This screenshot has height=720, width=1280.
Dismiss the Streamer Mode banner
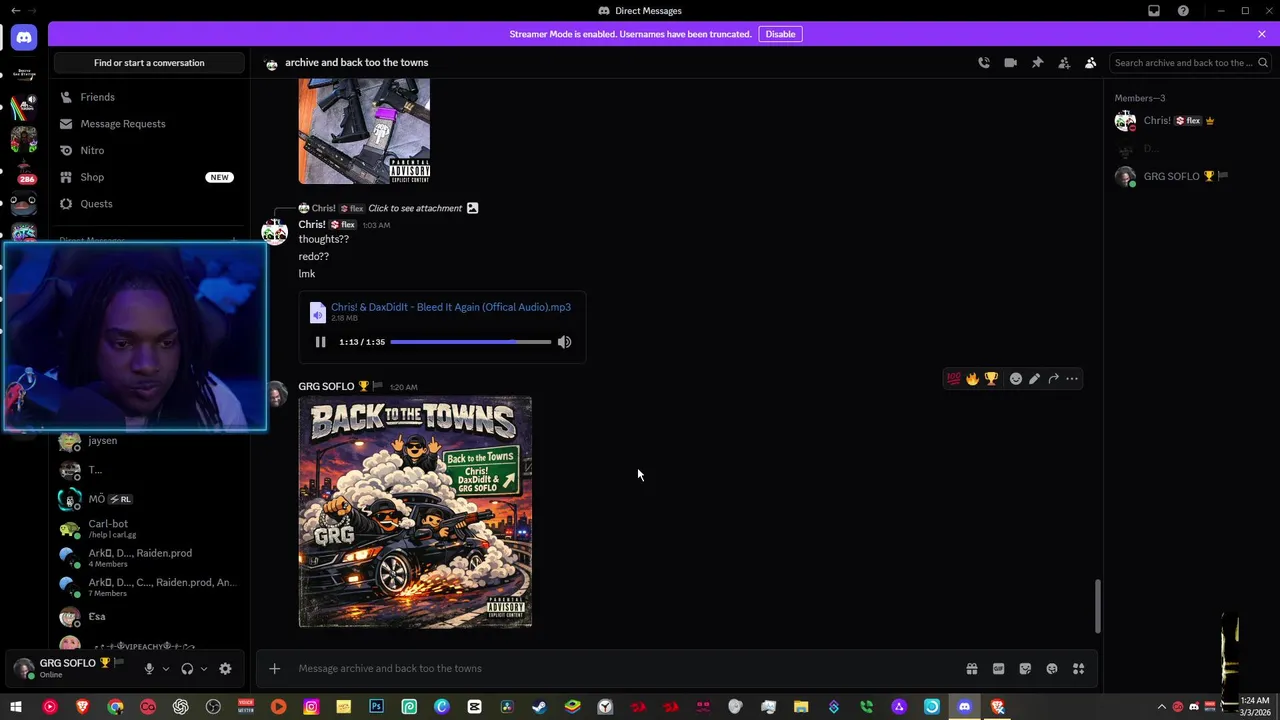(x=1262, y=34)
